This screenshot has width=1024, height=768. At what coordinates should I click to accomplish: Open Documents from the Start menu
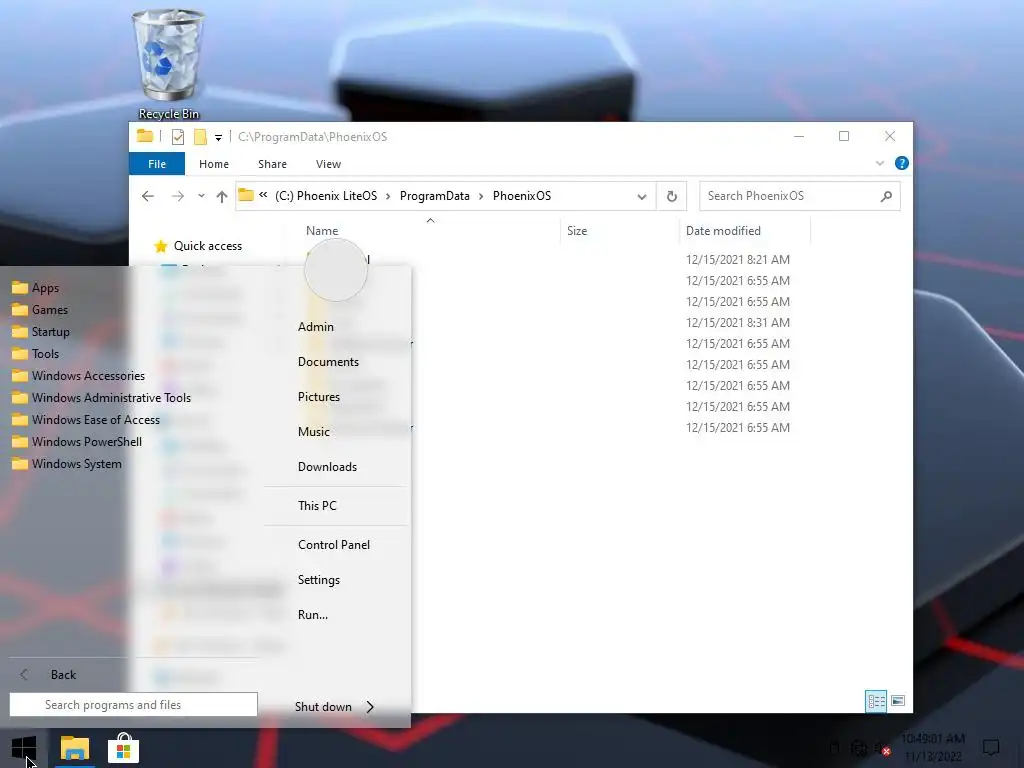click(x=328, y=362)
